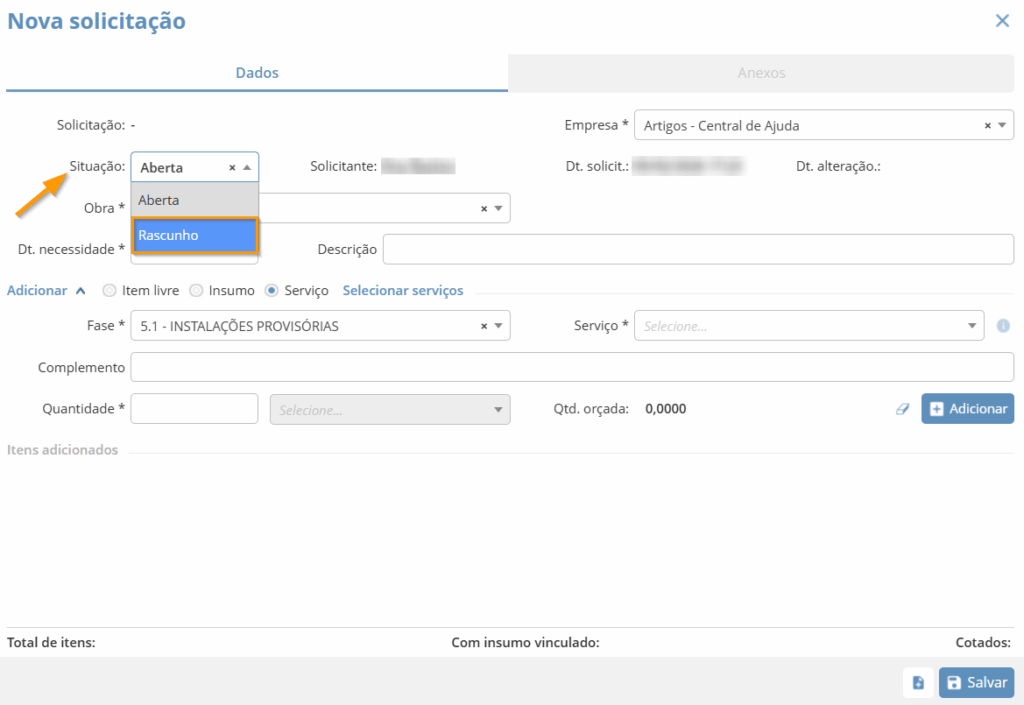Switch to the Anexos tab
This screenshot has height=705, width=1024.
coord(761,73)
